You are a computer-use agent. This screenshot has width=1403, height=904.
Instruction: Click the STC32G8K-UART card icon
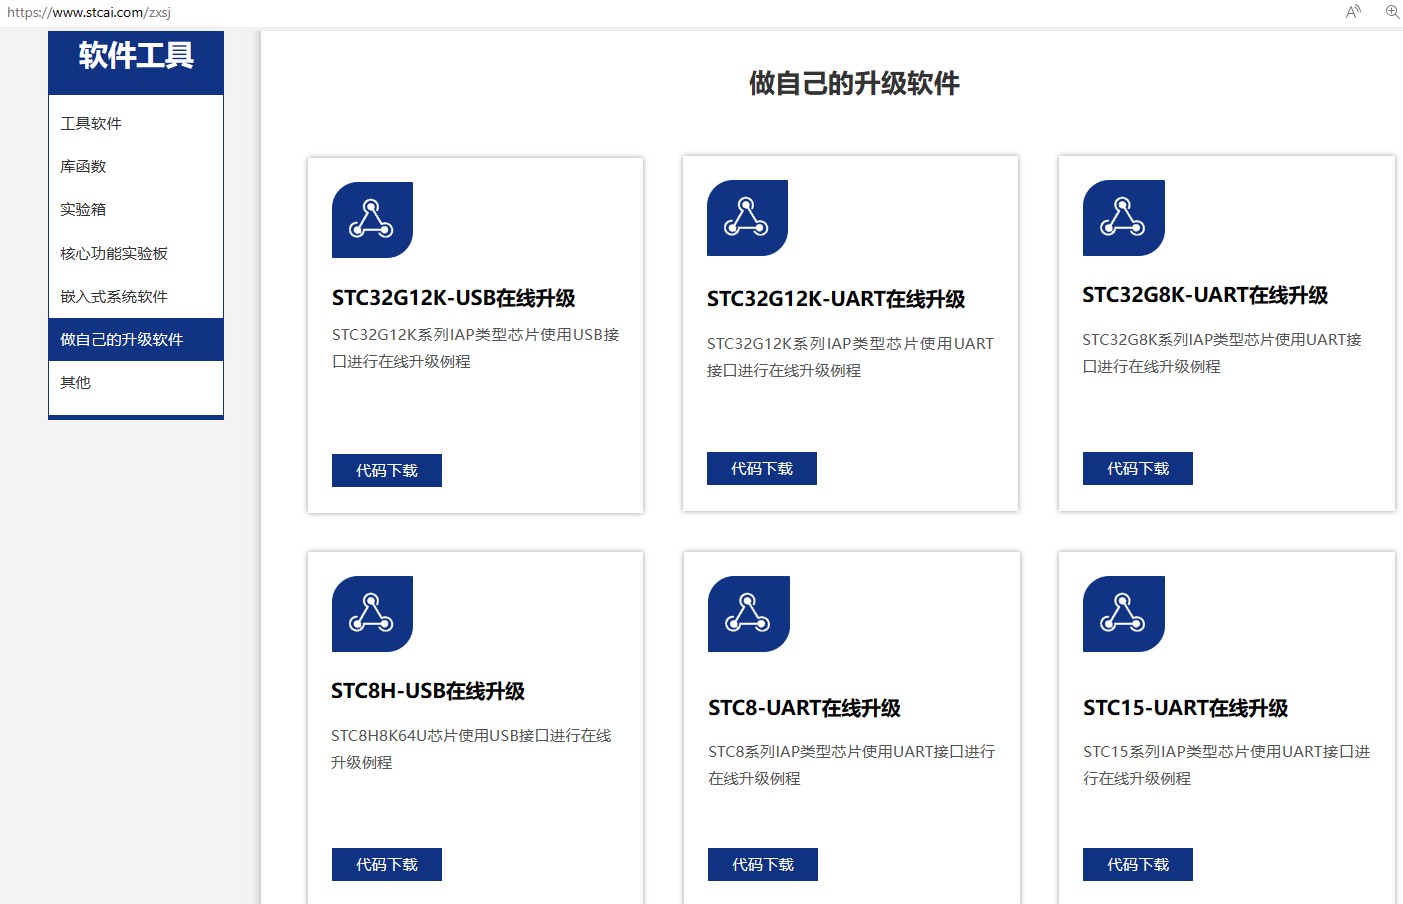coord(1123,218)
